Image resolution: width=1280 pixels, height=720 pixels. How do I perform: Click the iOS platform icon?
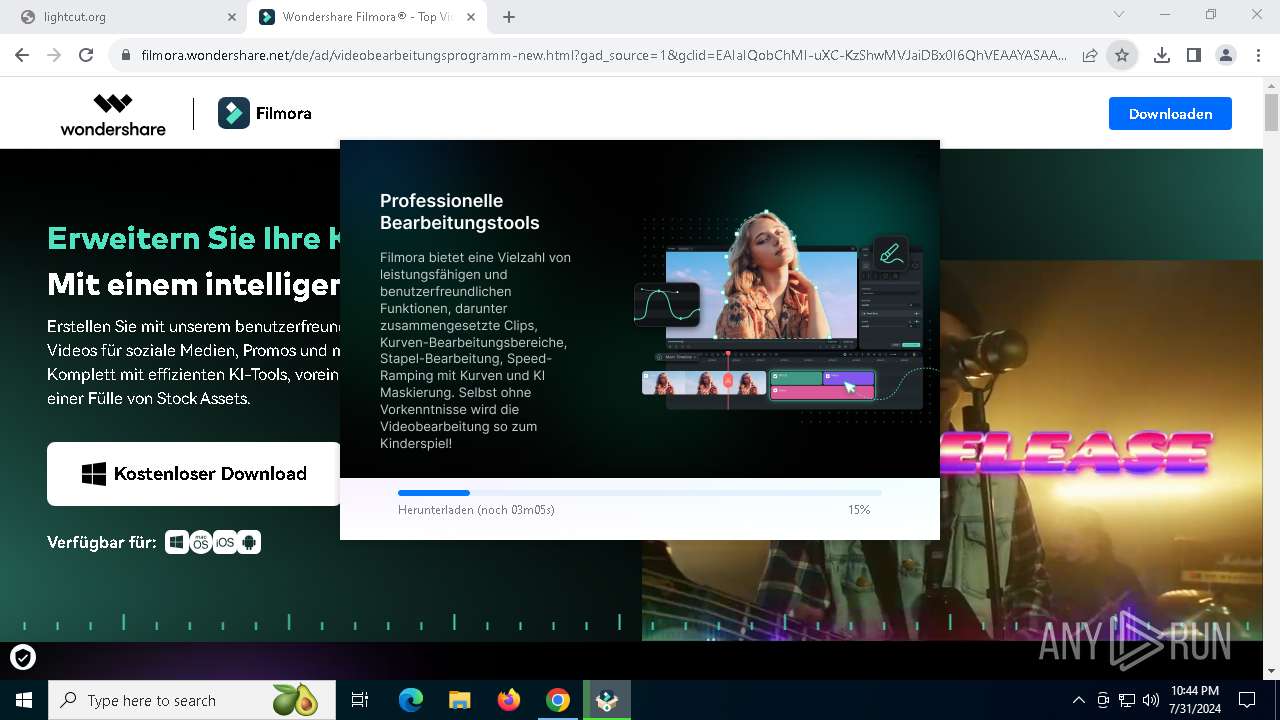pos(225,542)
